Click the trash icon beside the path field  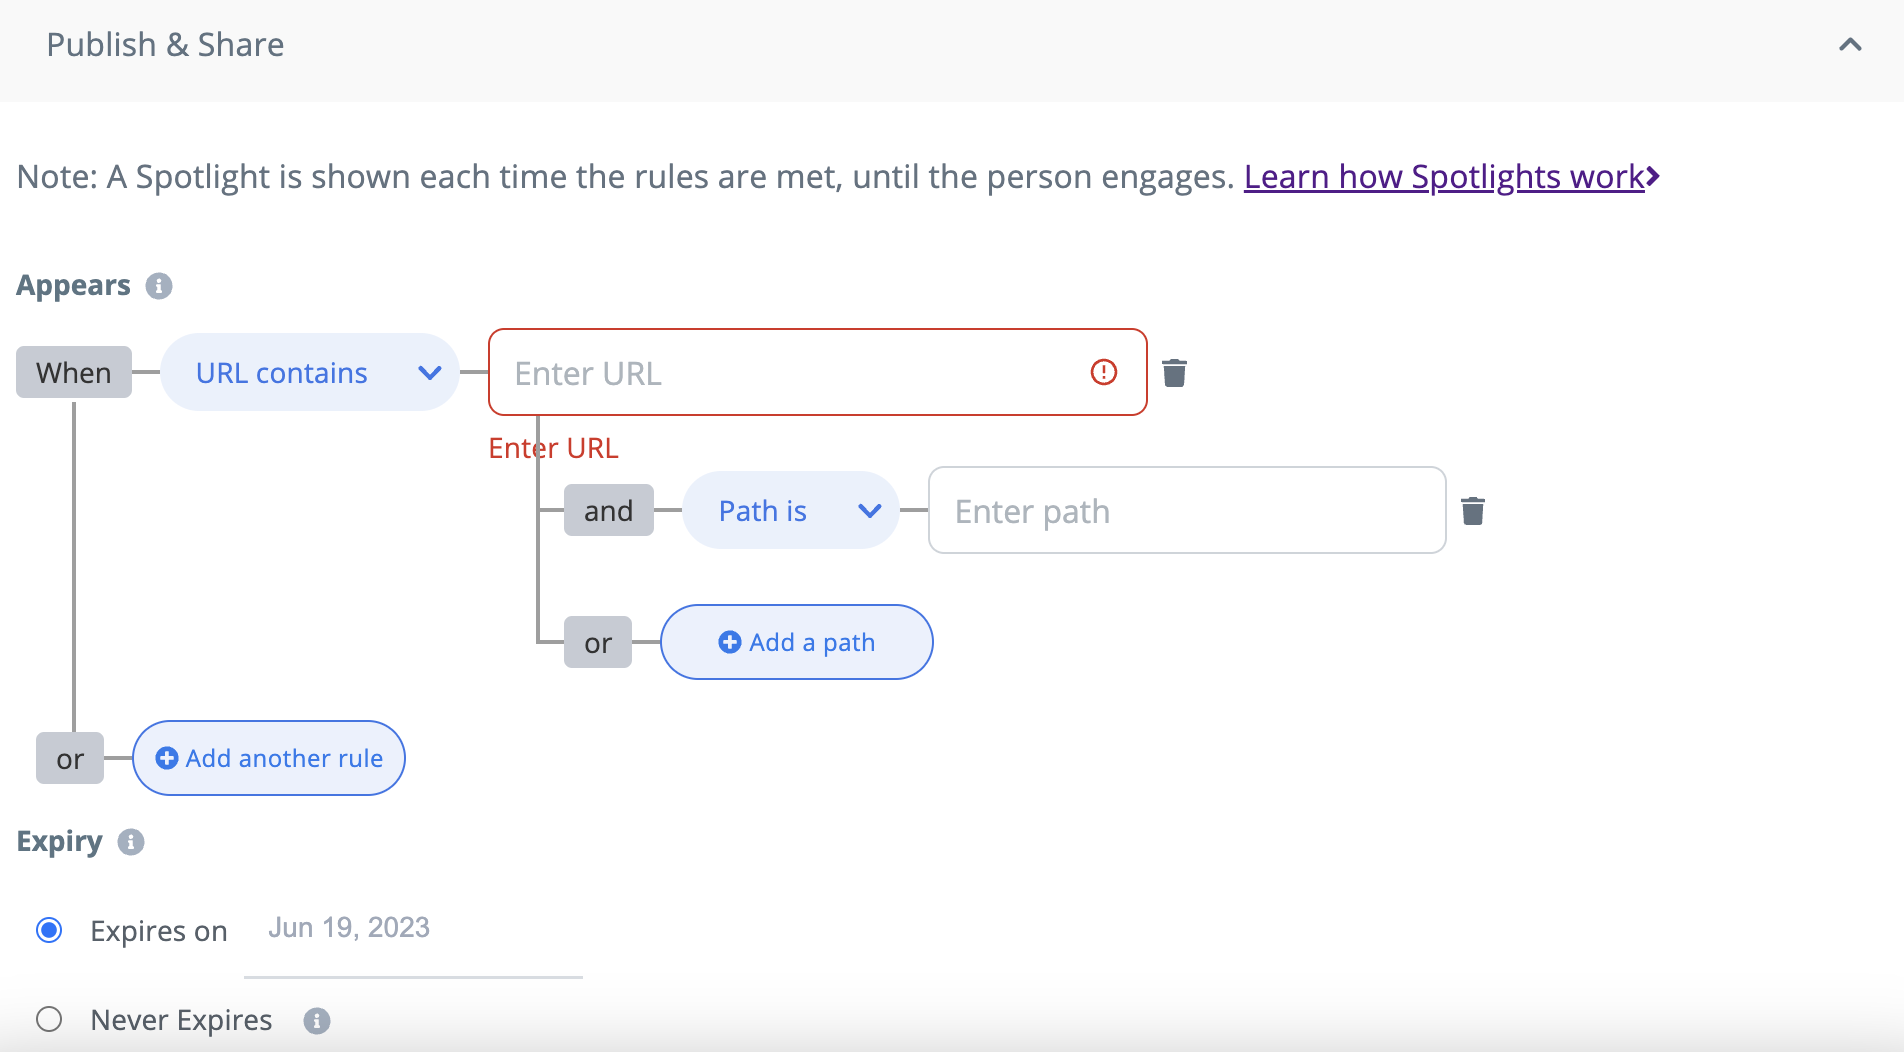pyautogui.click(x=1473, y=511)
